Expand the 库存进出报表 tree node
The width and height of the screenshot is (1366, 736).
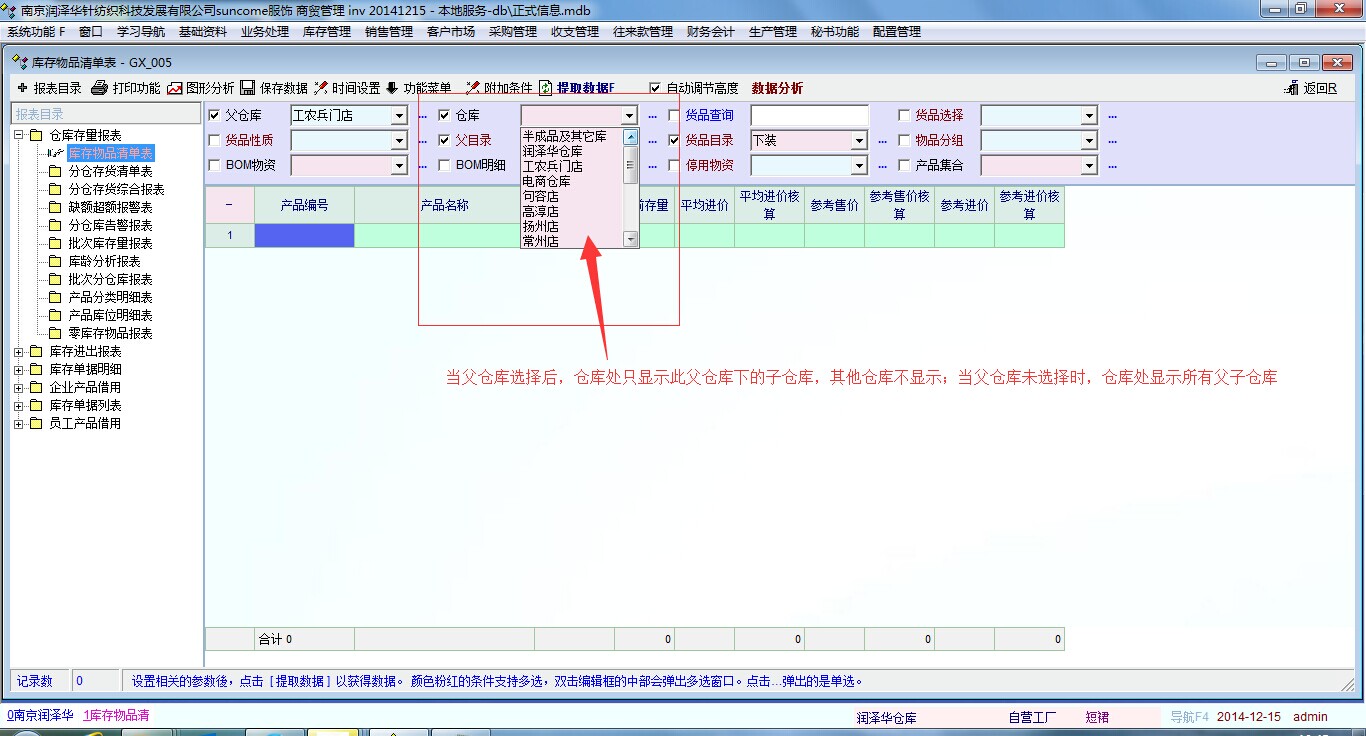pyautogui.click(x=19, y=351)
